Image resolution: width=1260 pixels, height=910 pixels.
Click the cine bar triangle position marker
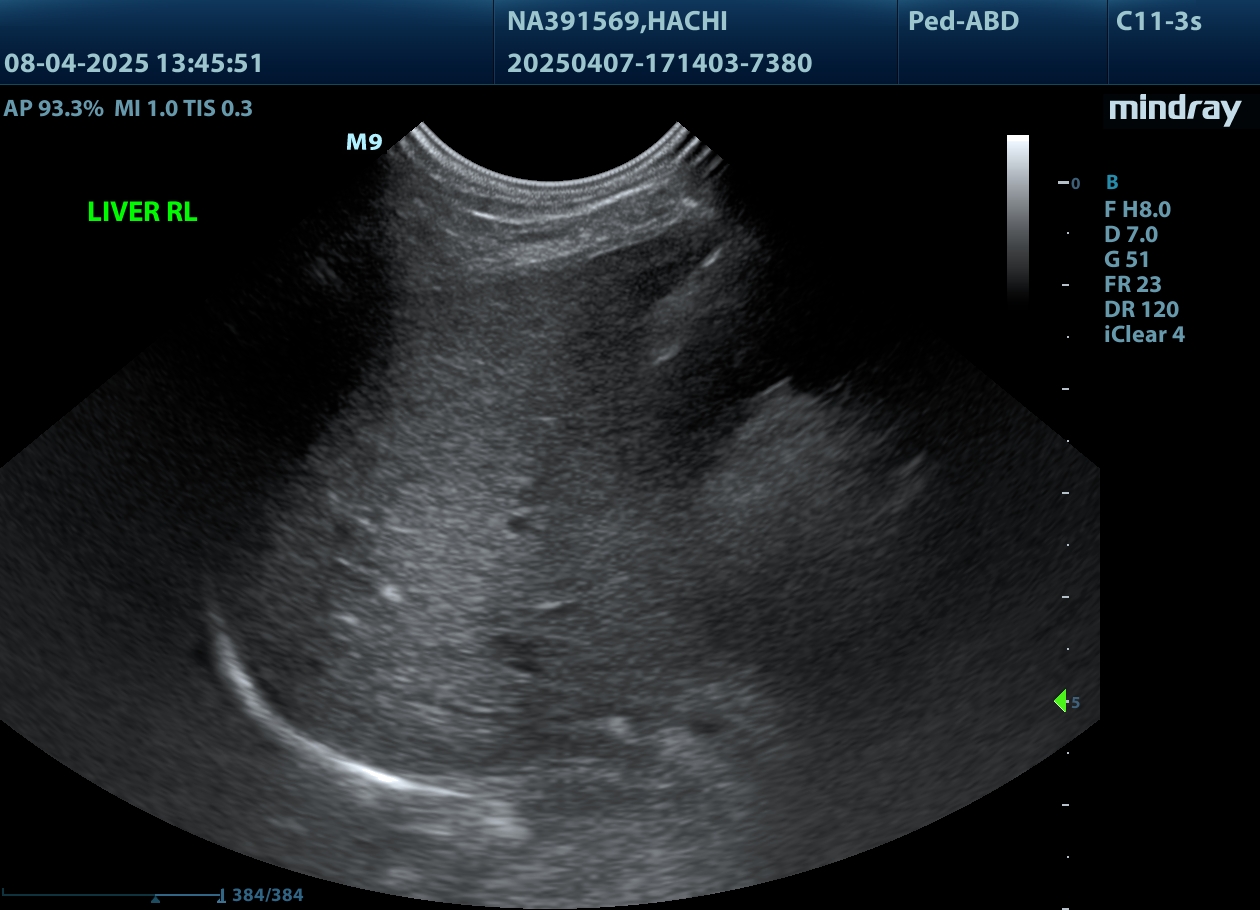coord(155,899)
